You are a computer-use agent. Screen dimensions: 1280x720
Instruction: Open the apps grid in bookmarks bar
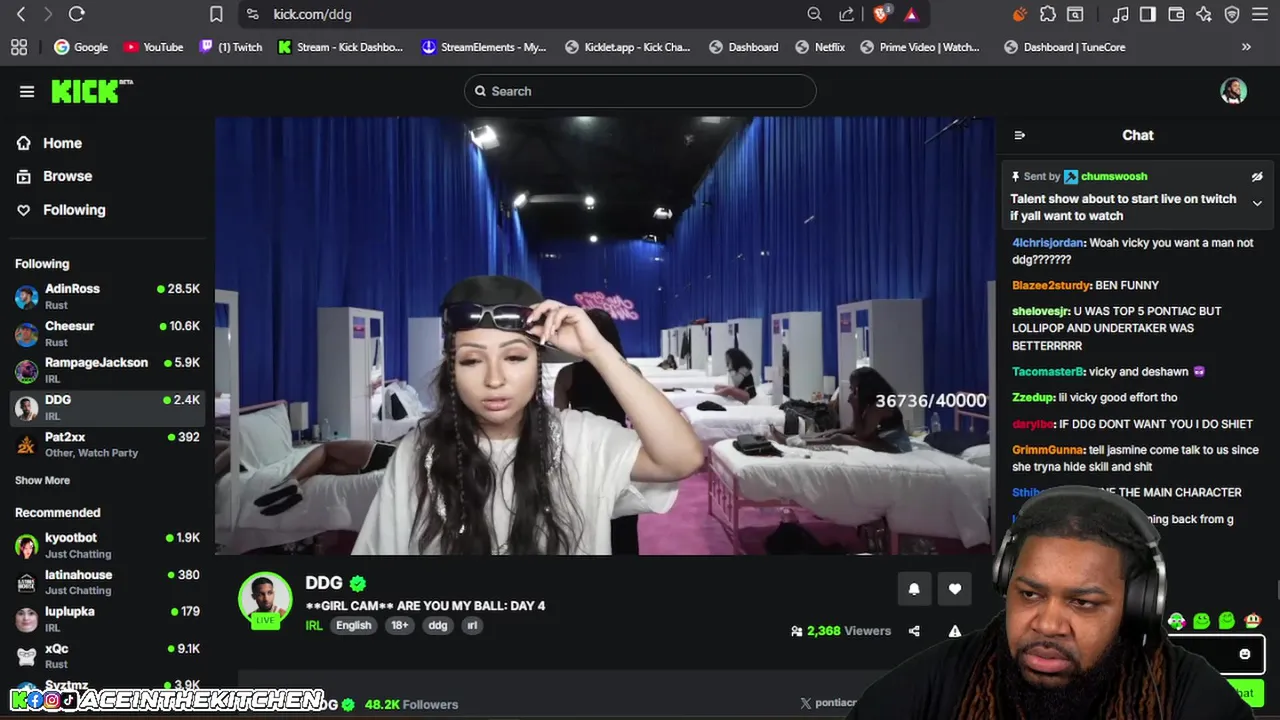pyautogui.click(x=19, y=47)
